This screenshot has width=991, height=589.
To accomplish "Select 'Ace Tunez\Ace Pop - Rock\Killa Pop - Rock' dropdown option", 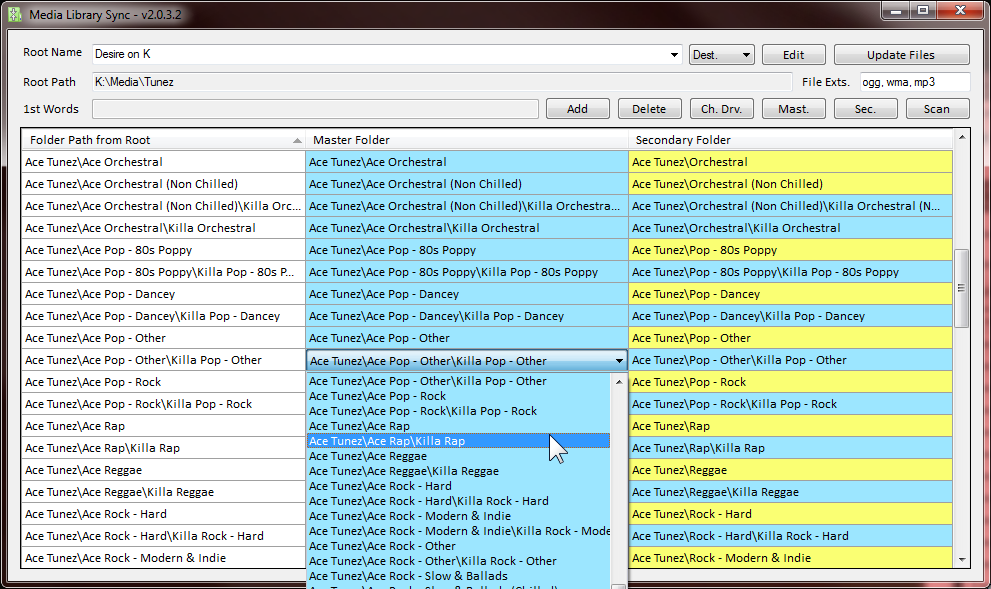I will [459, 411].
